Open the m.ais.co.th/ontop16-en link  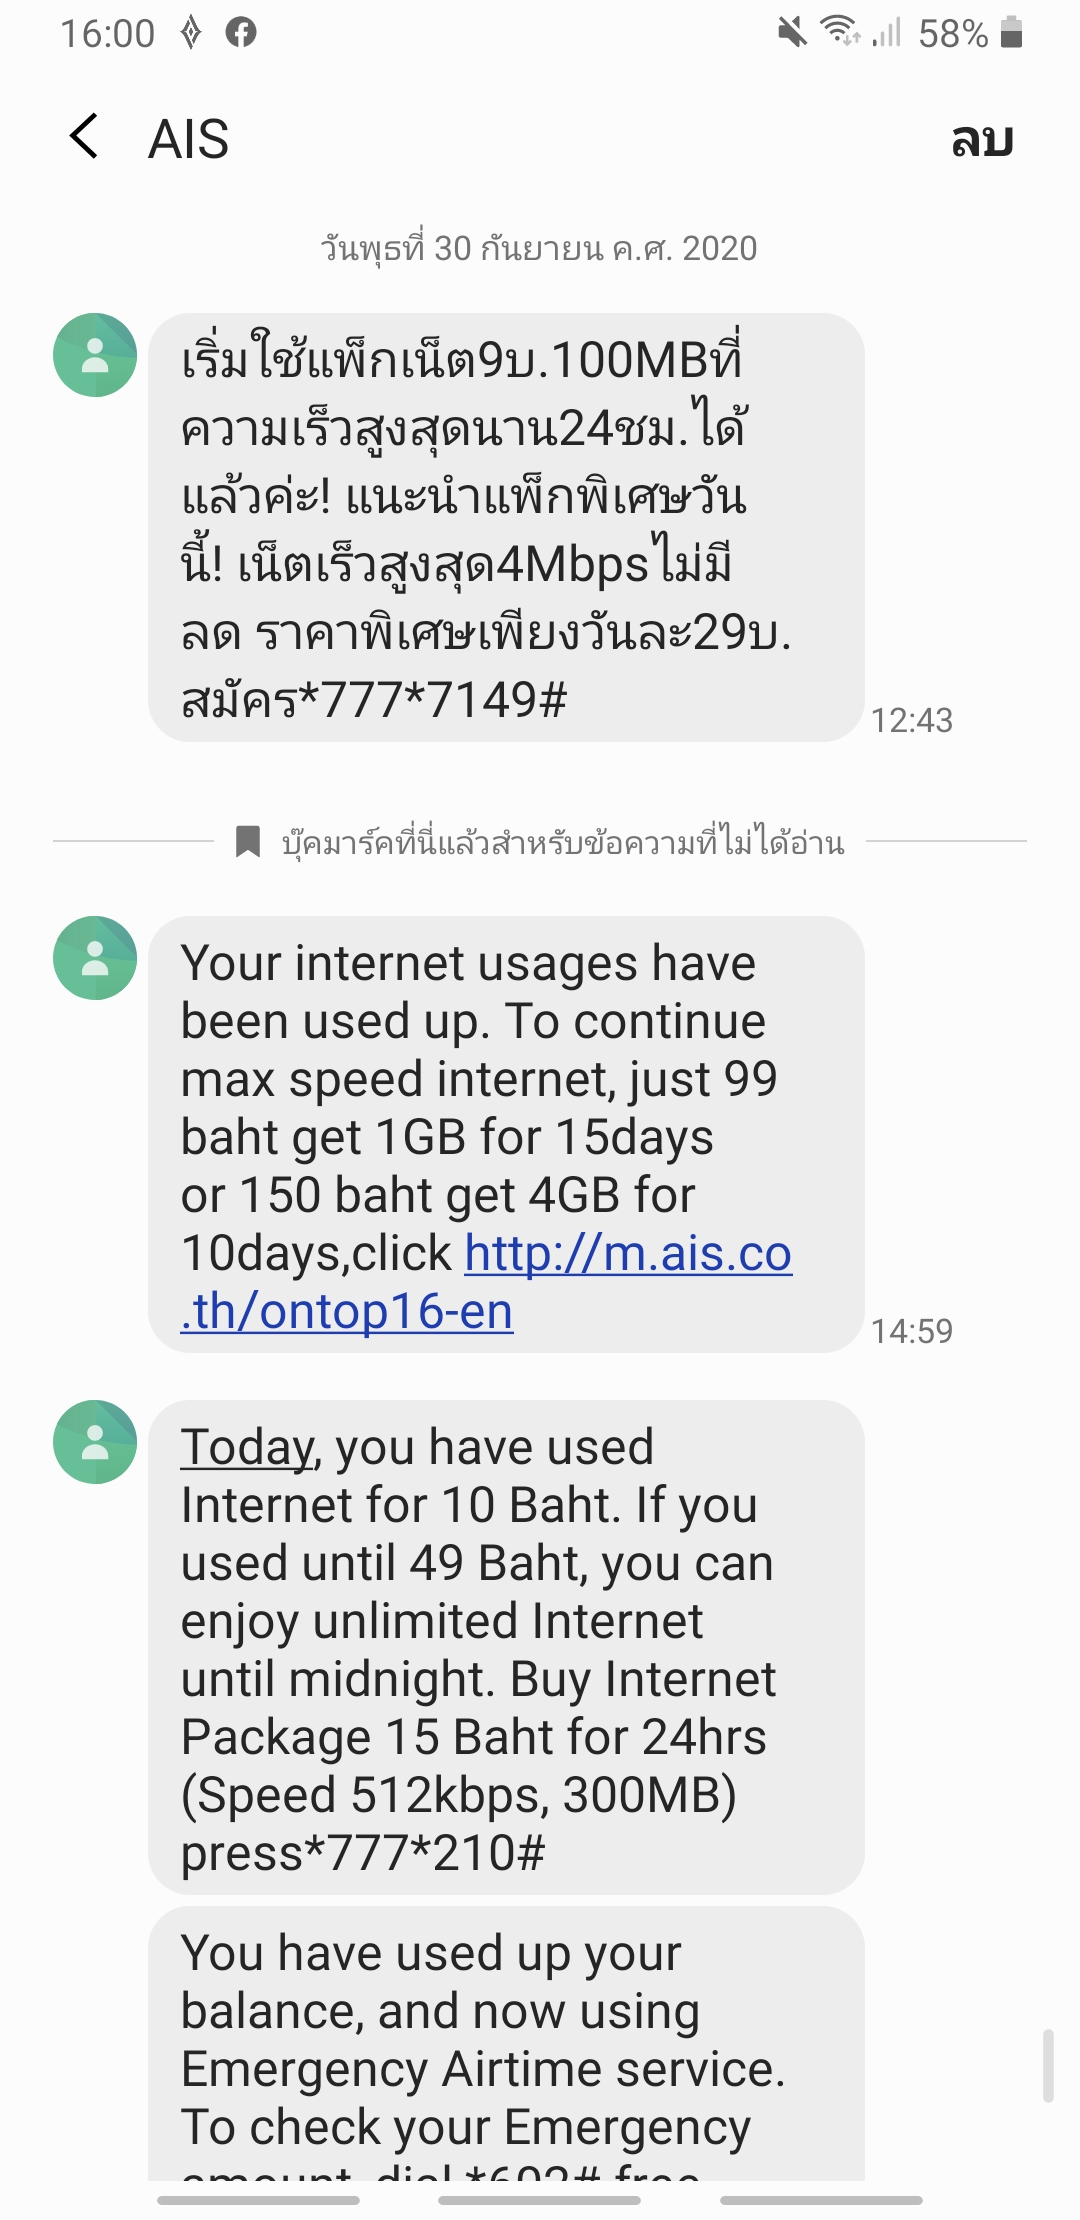tap(486, 1281)
